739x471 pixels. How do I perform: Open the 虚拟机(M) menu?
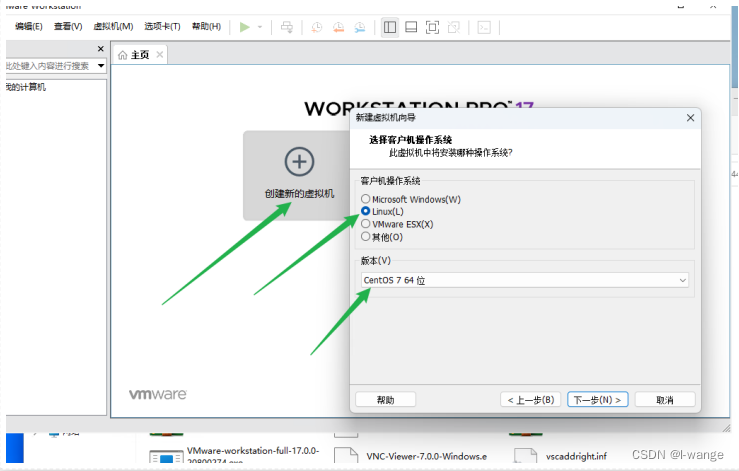113,26
